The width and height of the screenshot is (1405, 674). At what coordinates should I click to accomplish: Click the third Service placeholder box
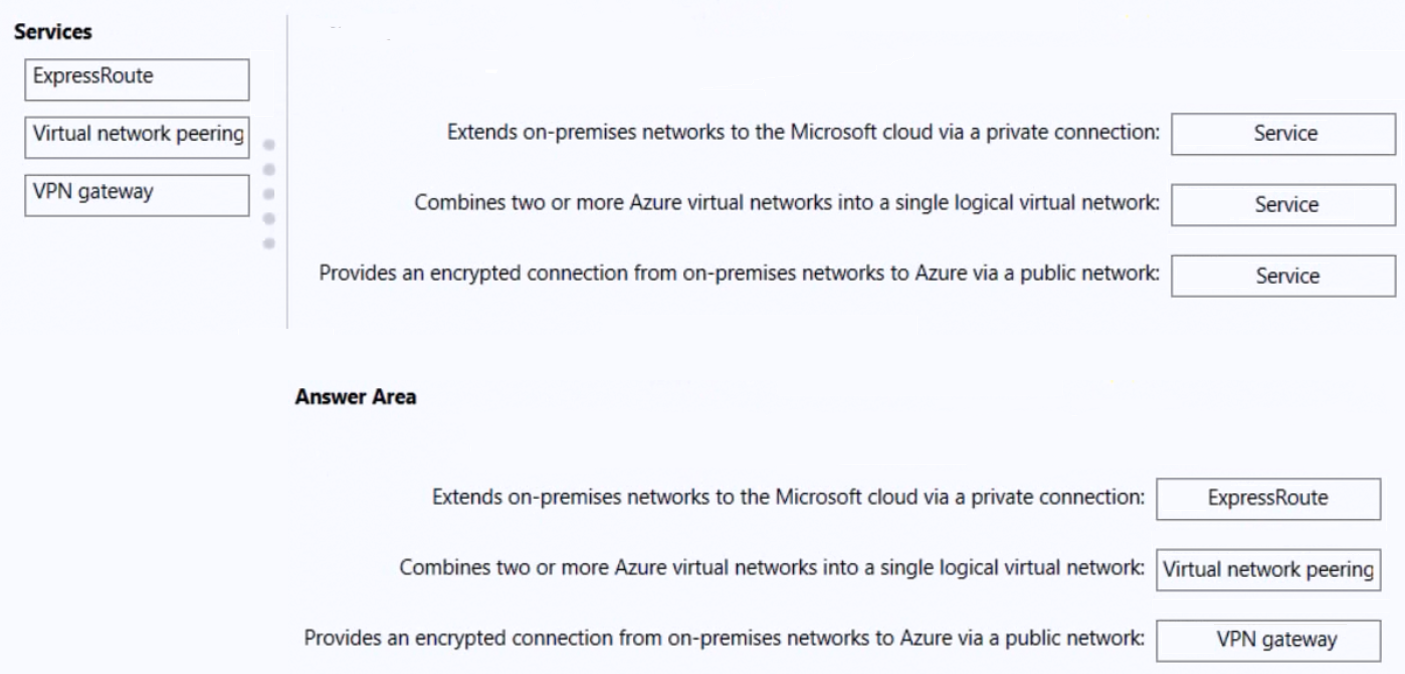point(1281,275)
